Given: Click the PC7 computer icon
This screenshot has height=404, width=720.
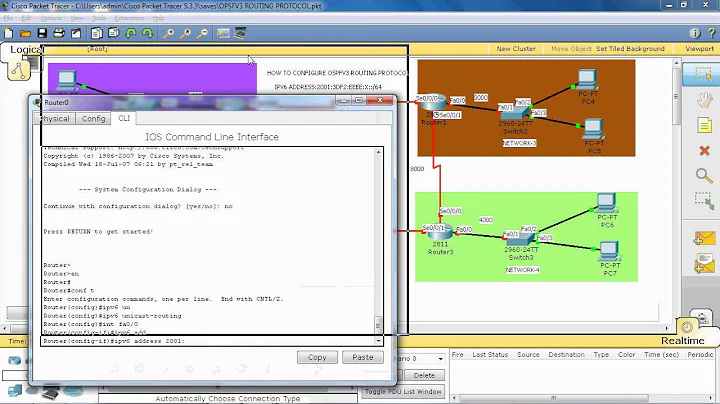Looking at the screenshot, I should [610, 252].
